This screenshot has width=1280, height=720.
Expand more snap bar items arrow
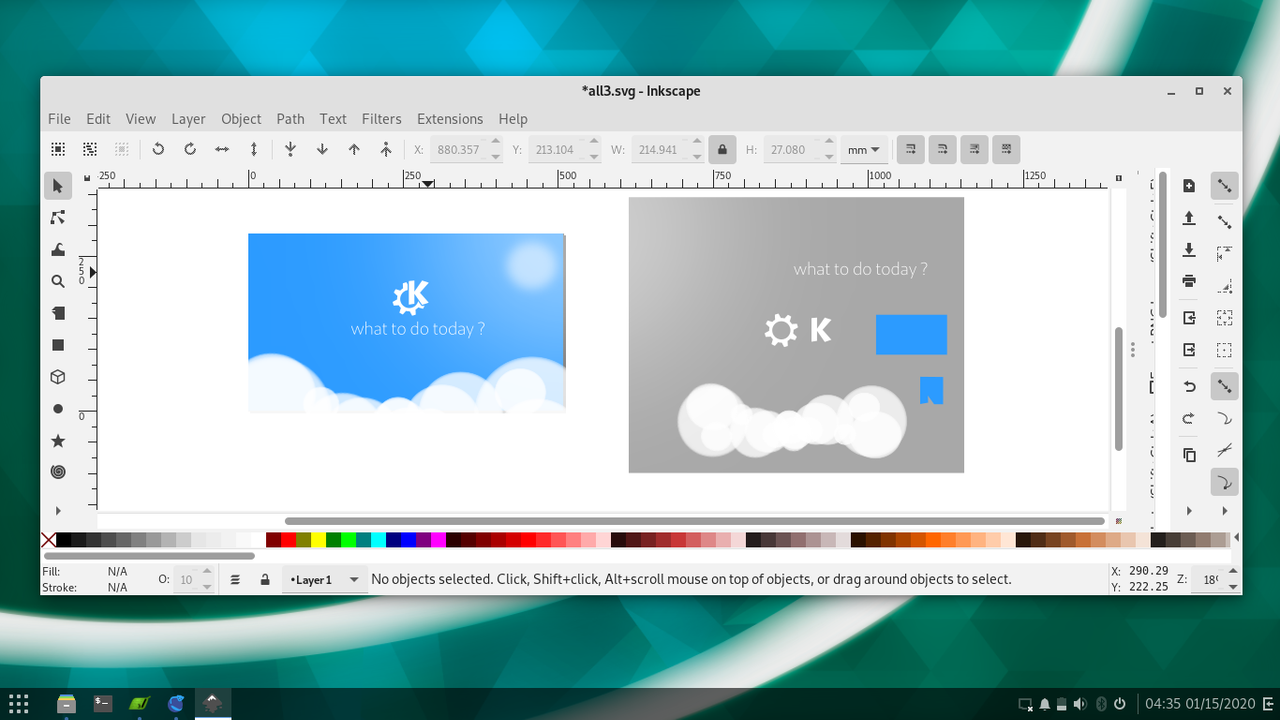[x=1224, y=511]
